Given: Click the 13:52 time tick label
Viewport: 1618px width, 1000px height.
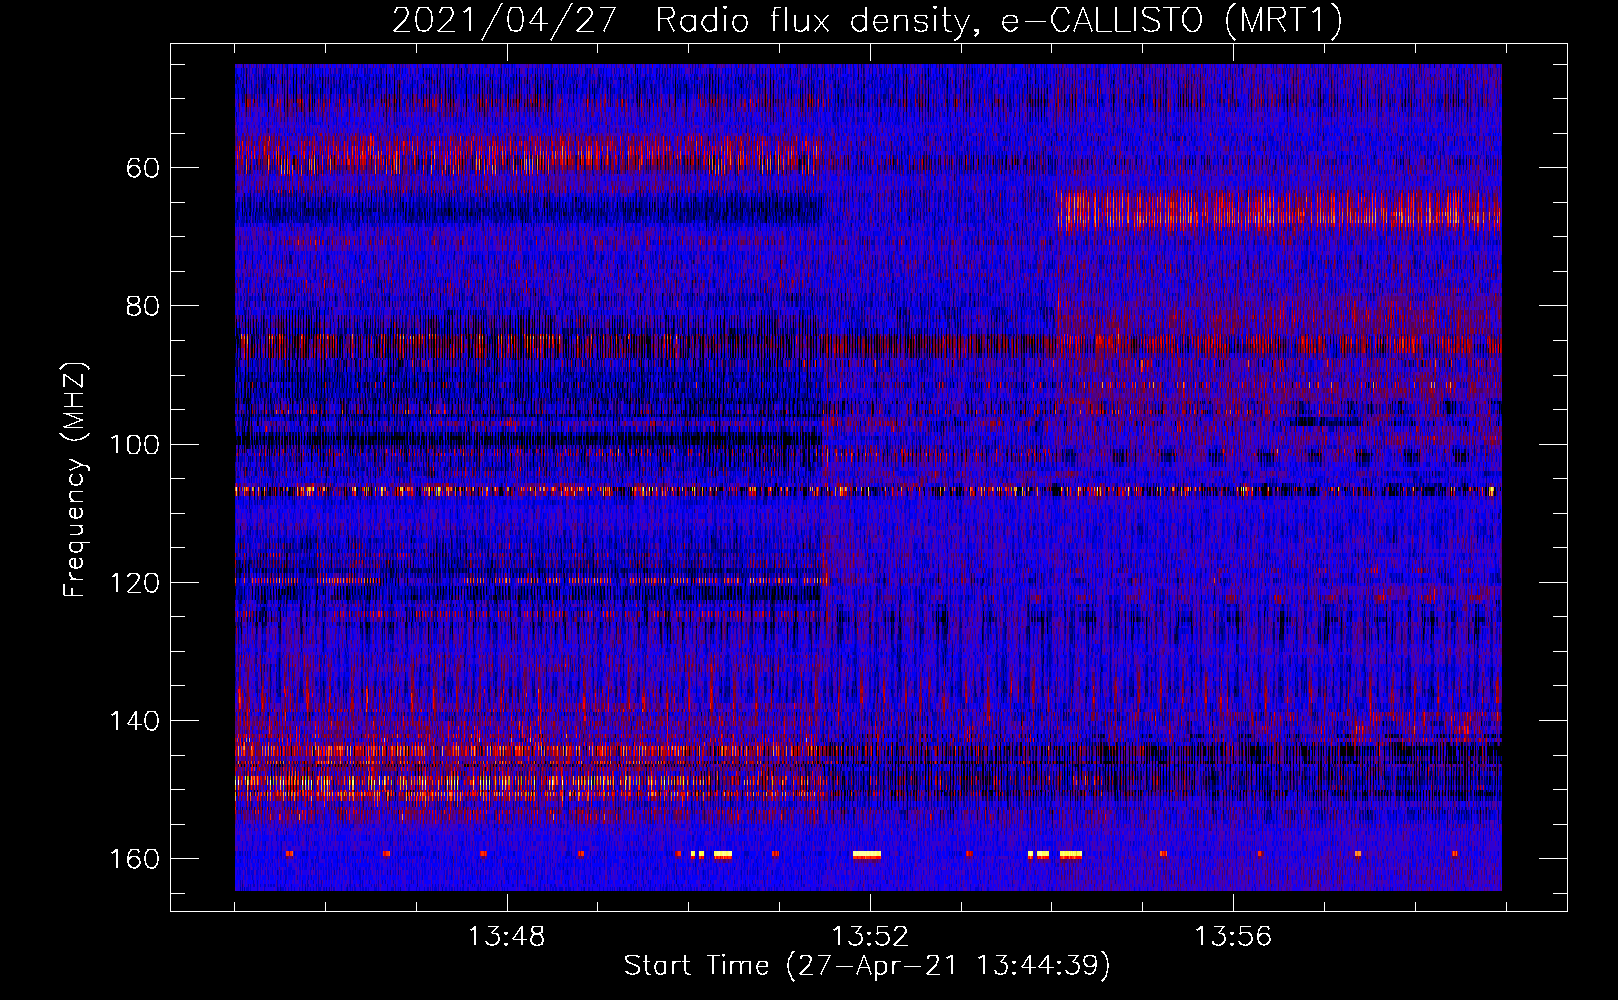Looking at the screenshot, I should pos(870,937).
